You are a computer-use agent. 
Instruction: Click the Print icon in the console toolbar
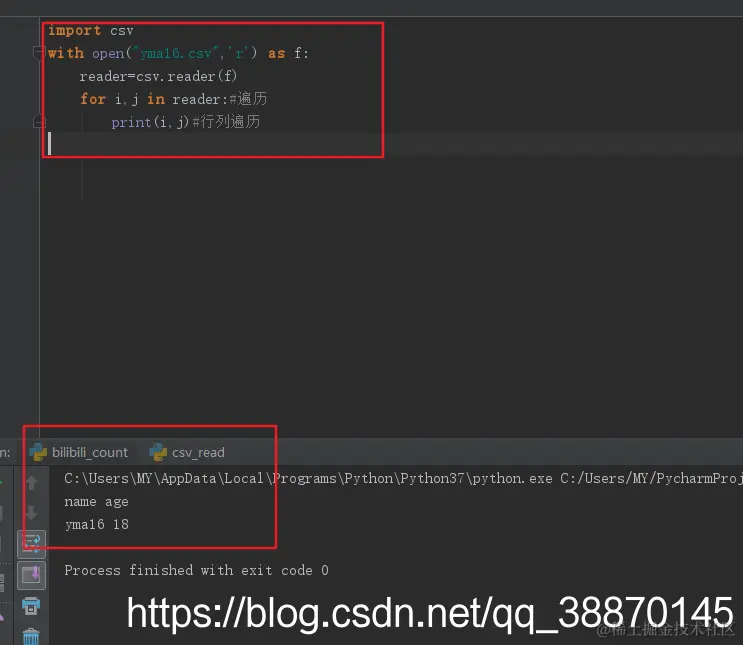(31, 606)
